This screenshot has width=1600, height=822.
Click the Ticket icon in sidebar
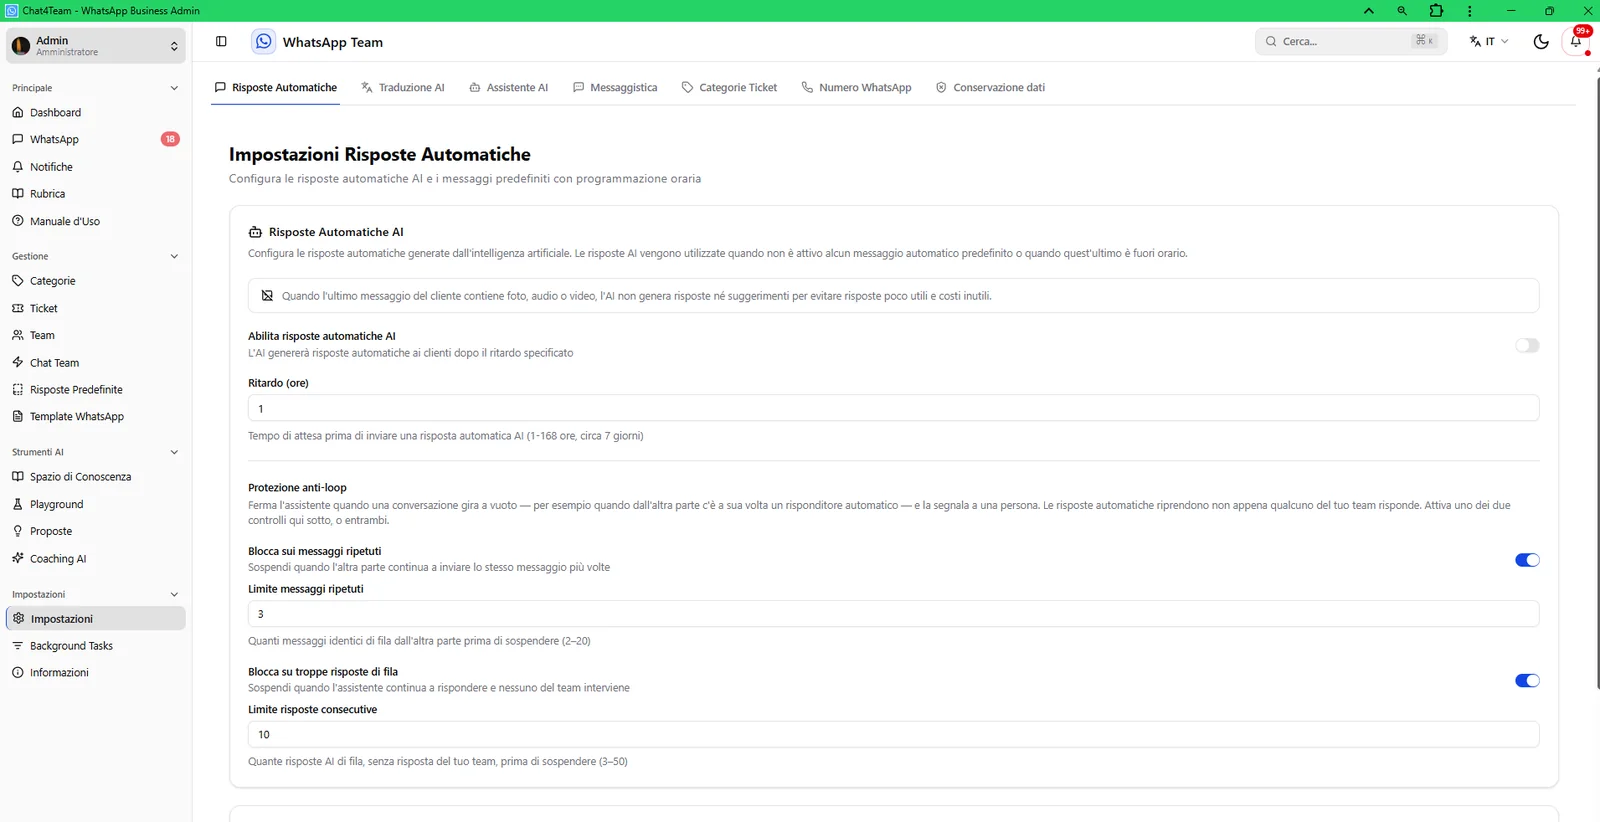pyautogui.click(x=18, y=308)
